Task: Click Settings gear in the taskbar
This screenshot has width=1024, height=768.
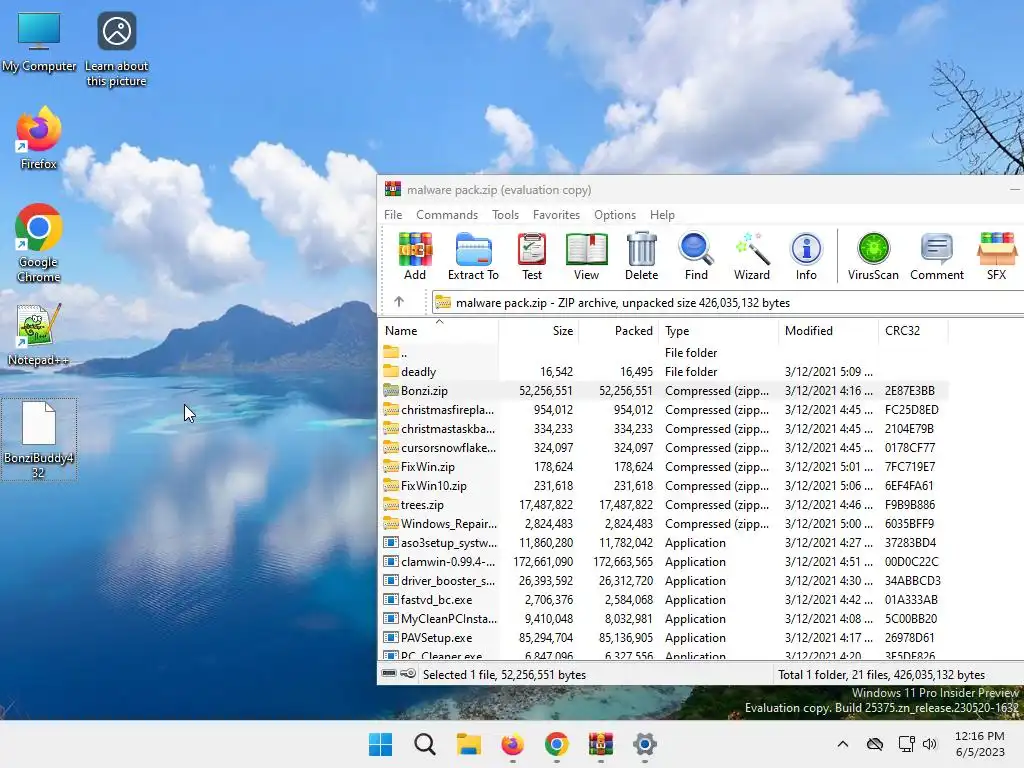Action: click(x=645, y=744)
